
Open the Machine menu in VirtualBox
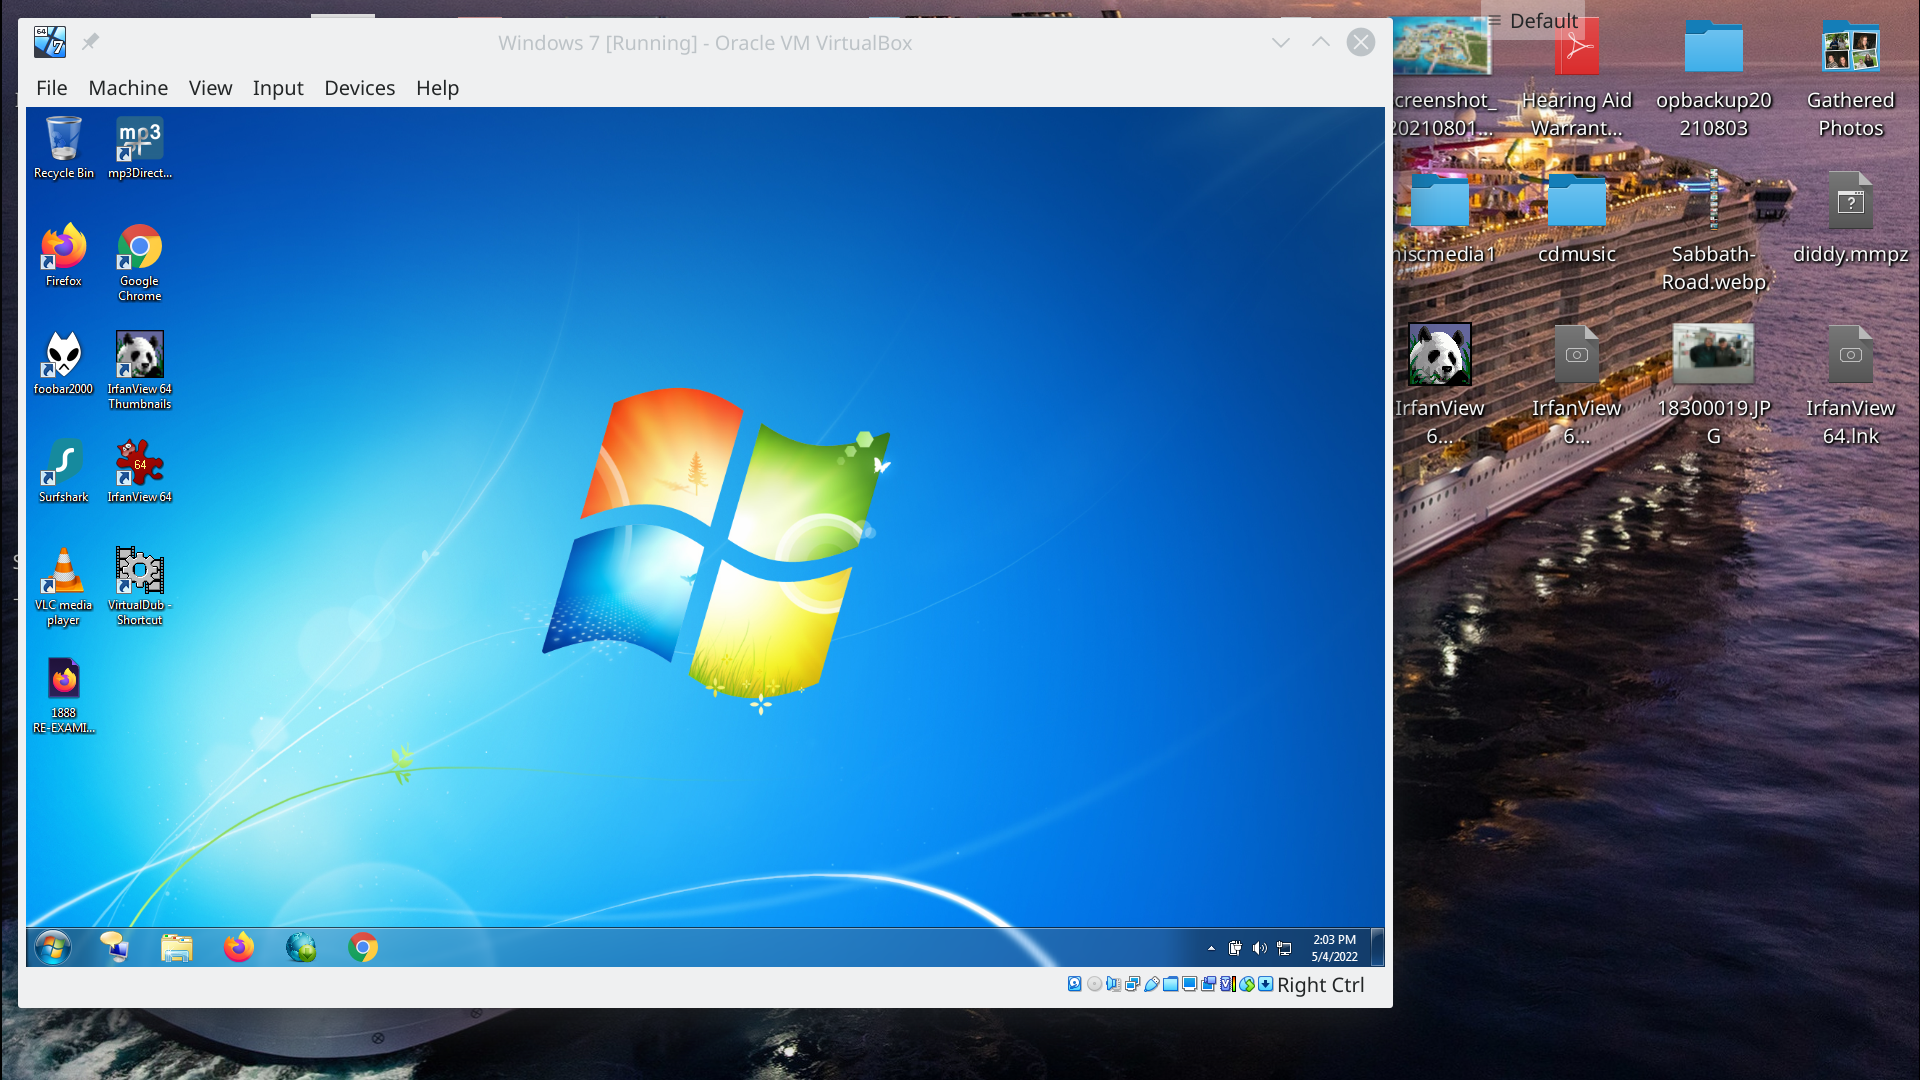128,88
